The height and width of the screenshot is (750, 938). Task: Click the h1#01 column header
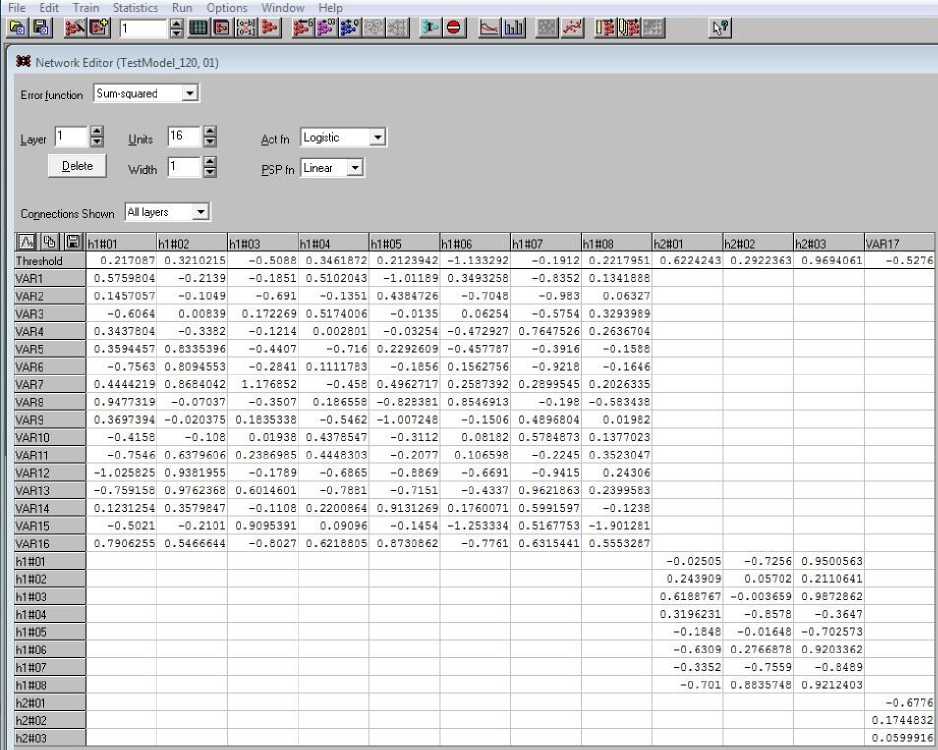[121, 243]
